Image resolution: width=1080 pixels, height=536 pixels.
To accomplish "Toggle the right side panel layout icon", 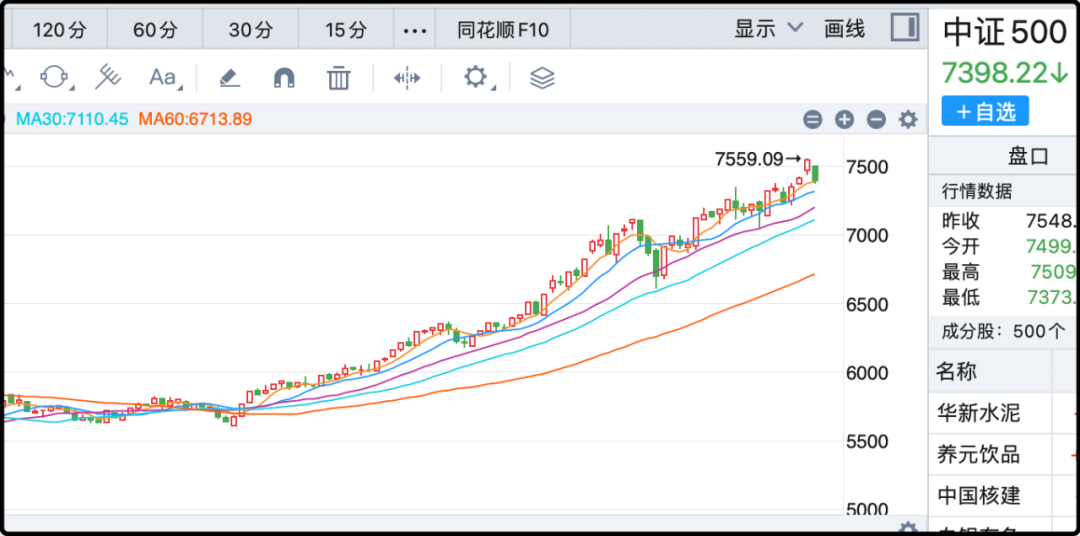I will (904, 28).
